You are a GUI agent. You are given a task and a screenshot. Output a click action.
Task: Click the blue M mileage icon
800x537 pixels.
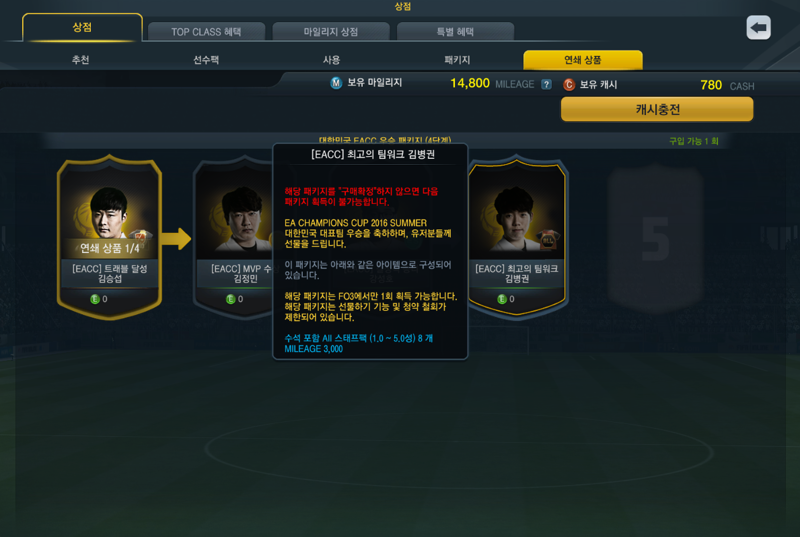pyautogui.click(x=336, y=83)
